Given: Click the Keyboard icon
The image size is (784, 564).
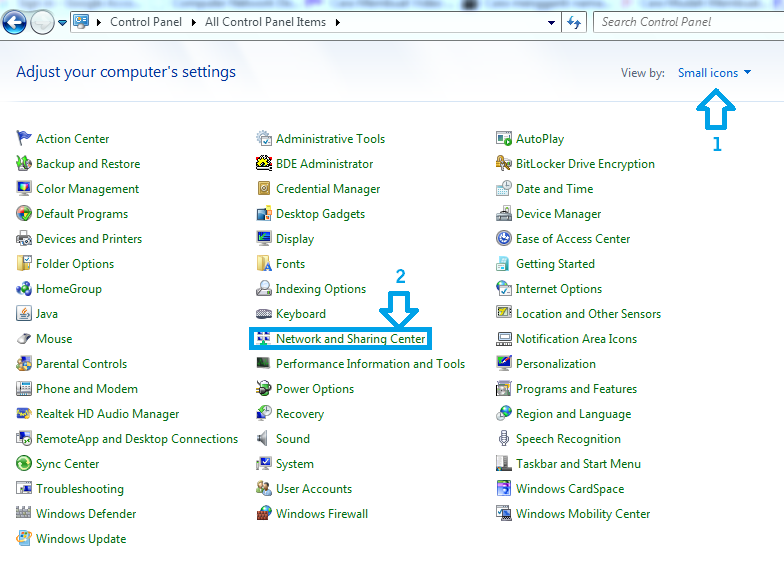Looking at the screenshot, I should coord(264,314).
